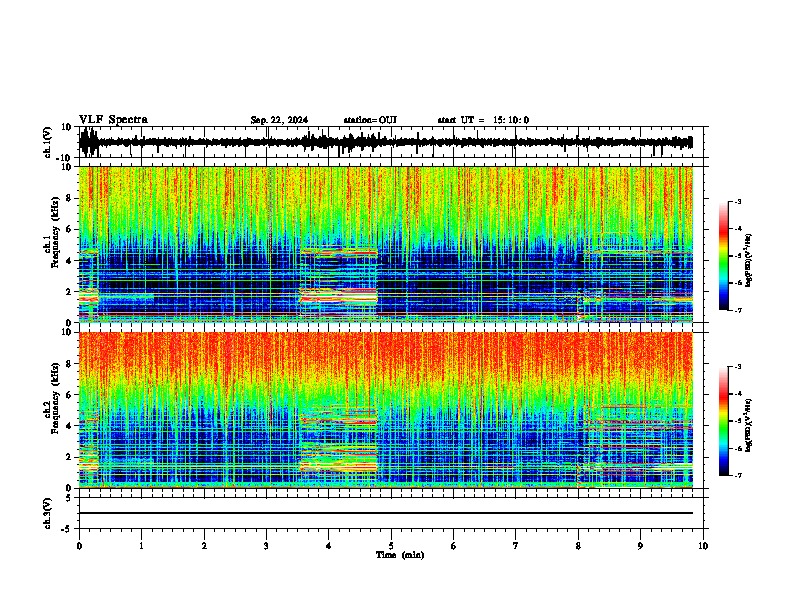Click the time axis tick label '3'
This screenshot has height=612, width=792.
[266, 546]
